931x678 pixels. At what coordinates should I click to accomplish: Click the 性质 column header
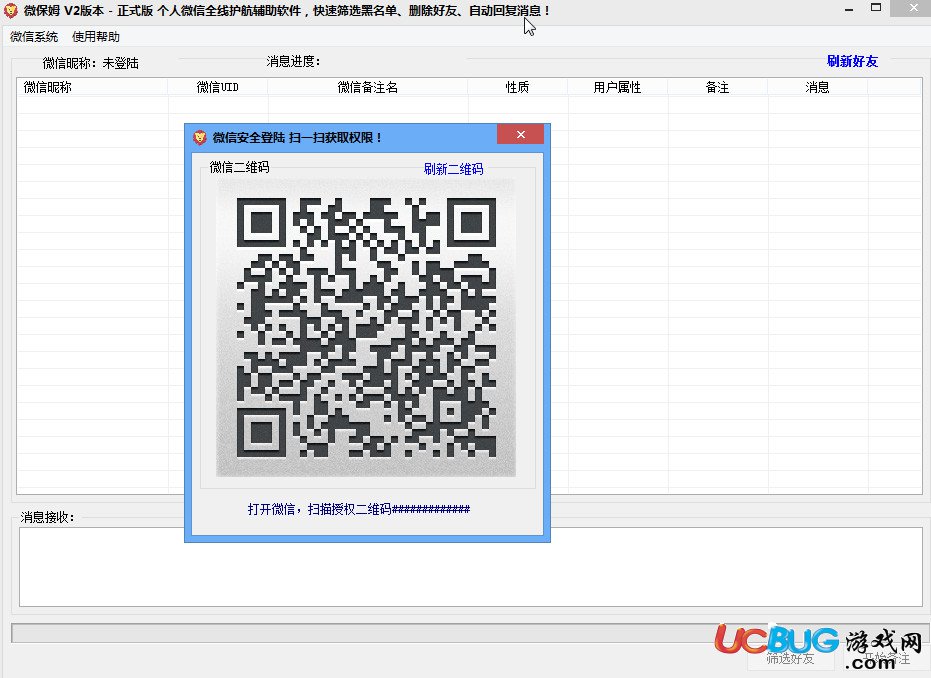pos(517,87)
